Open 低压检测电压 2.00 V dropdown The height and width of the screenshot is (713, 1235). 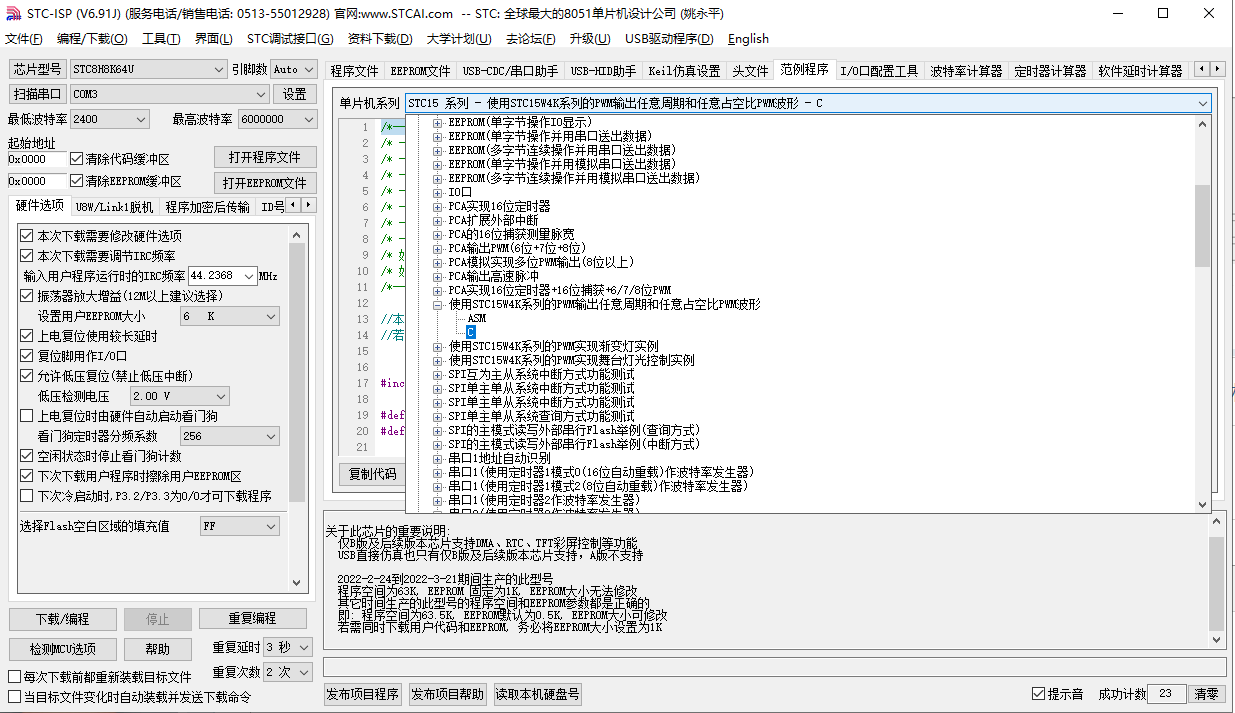180,396
